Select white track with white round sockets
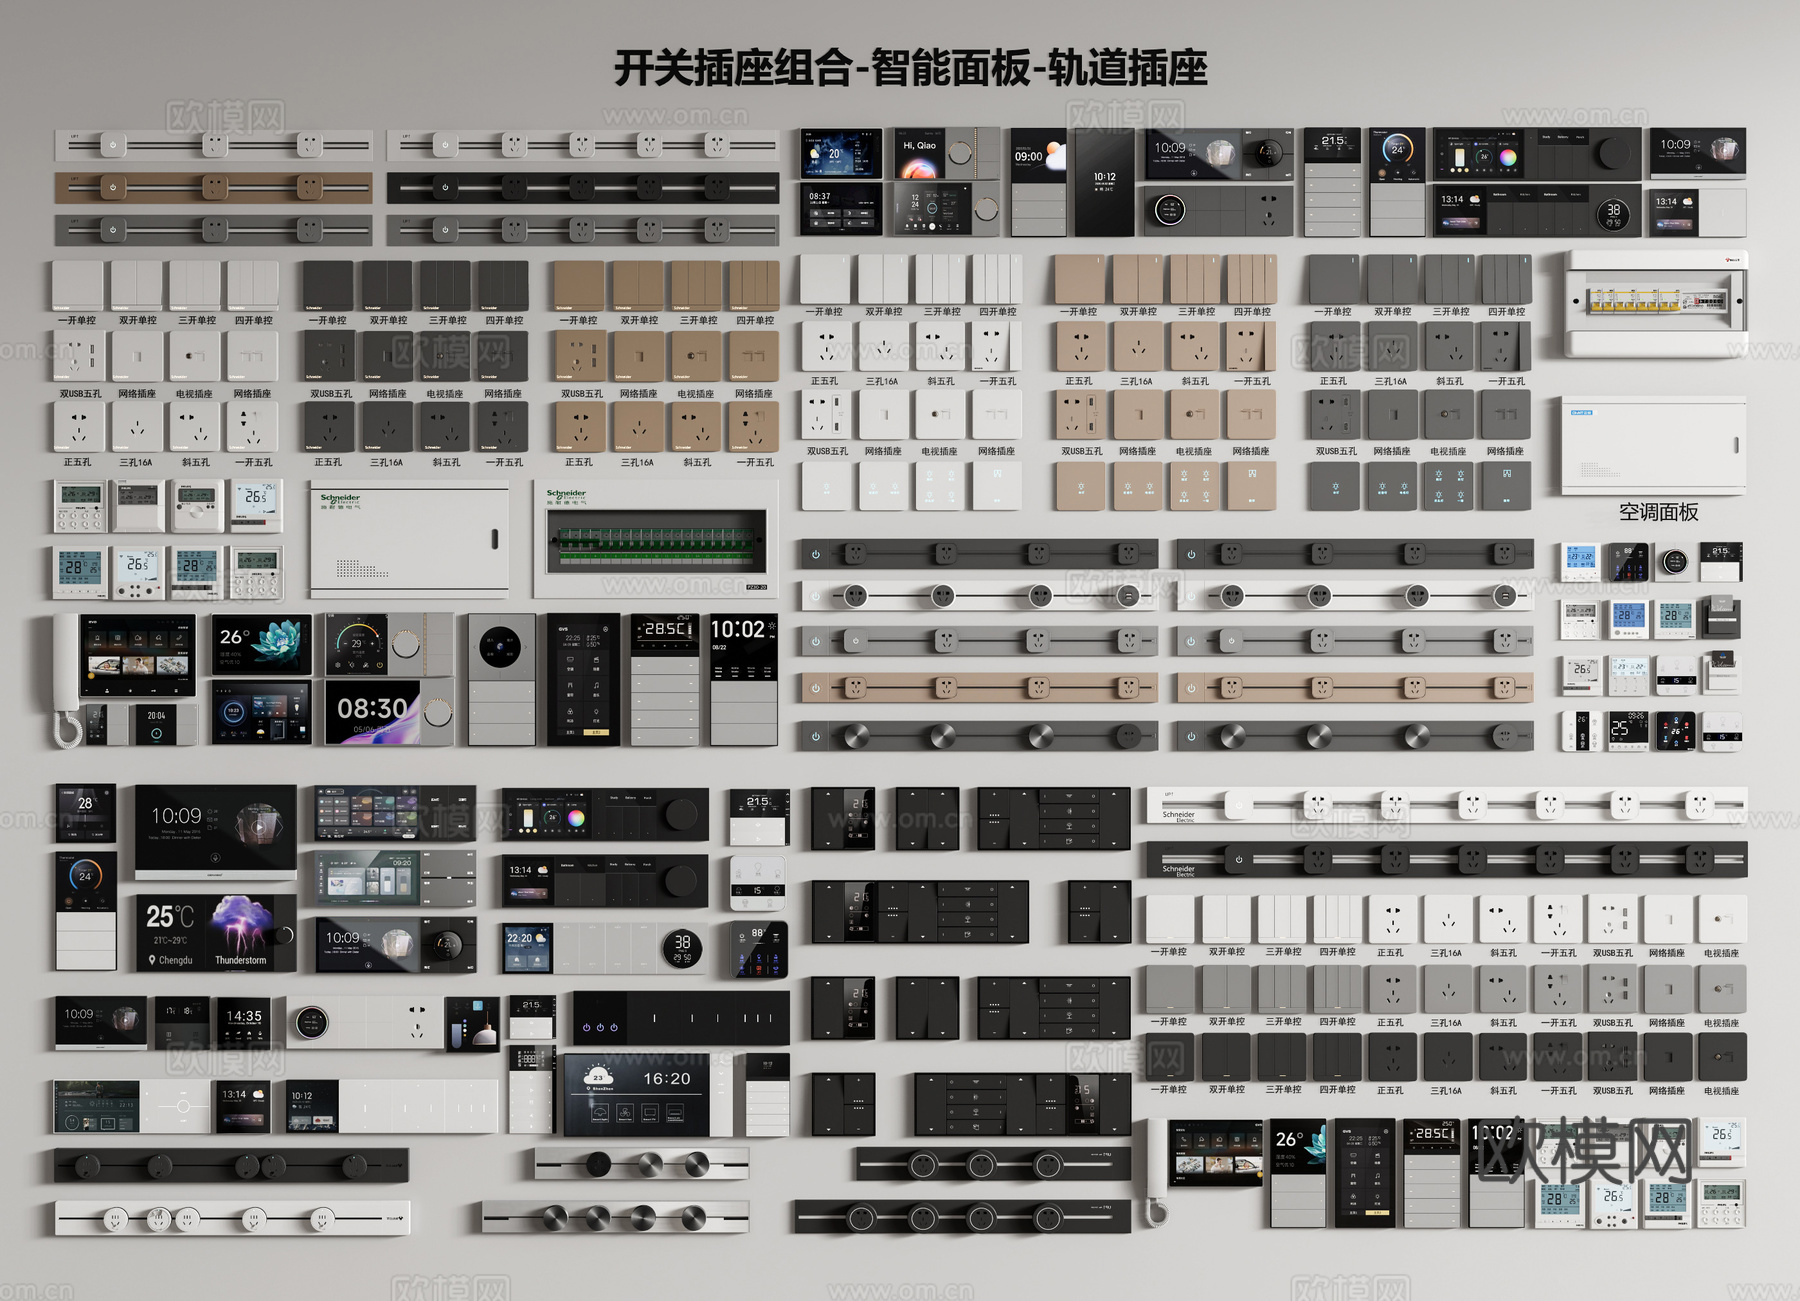 [x=232, y=1218]
